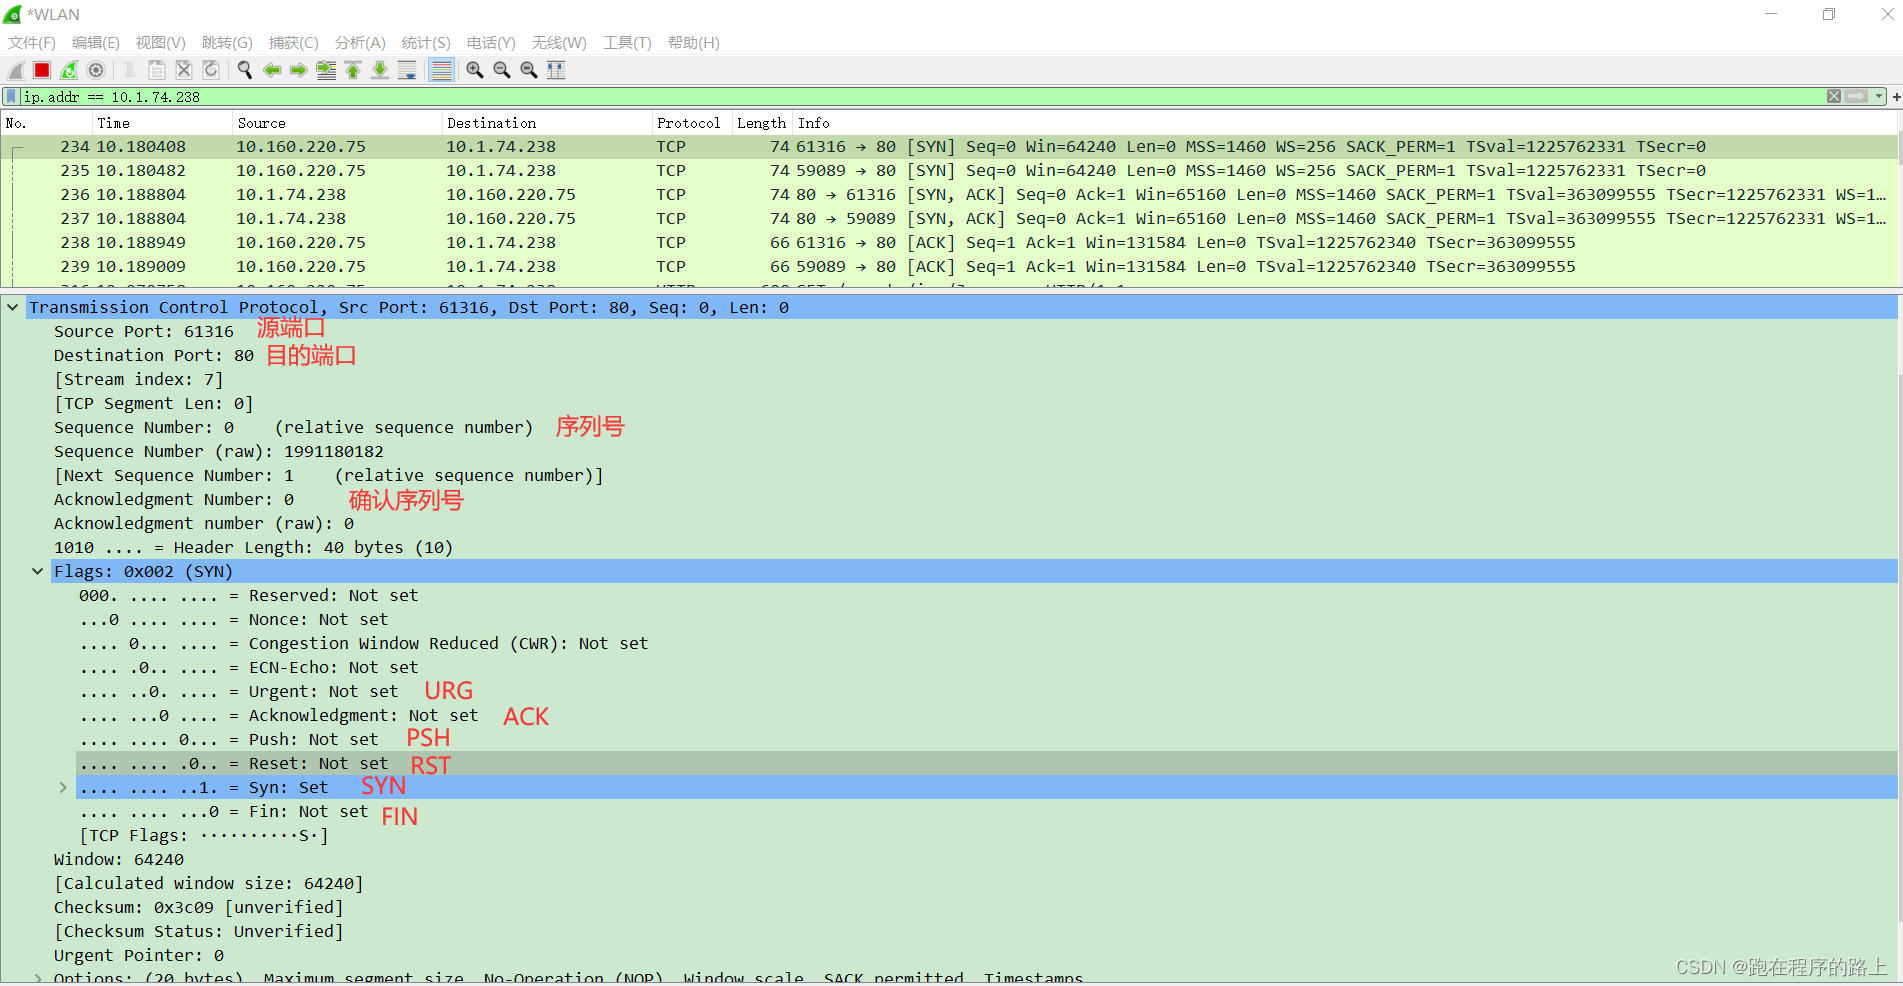The image size is (1903, 986).
Task: Sort by Length column header
Action: 762,123
